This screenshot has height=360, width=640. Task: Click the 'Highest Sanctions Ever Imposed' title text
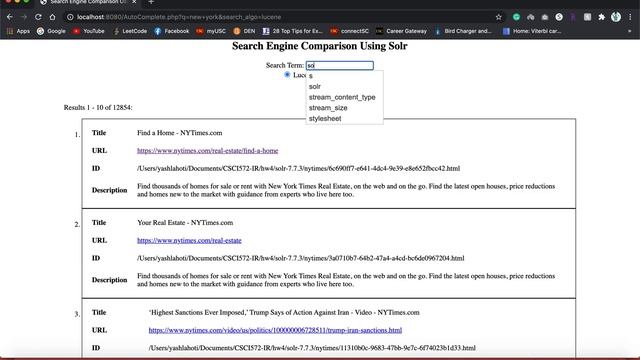tap(284, 312)
